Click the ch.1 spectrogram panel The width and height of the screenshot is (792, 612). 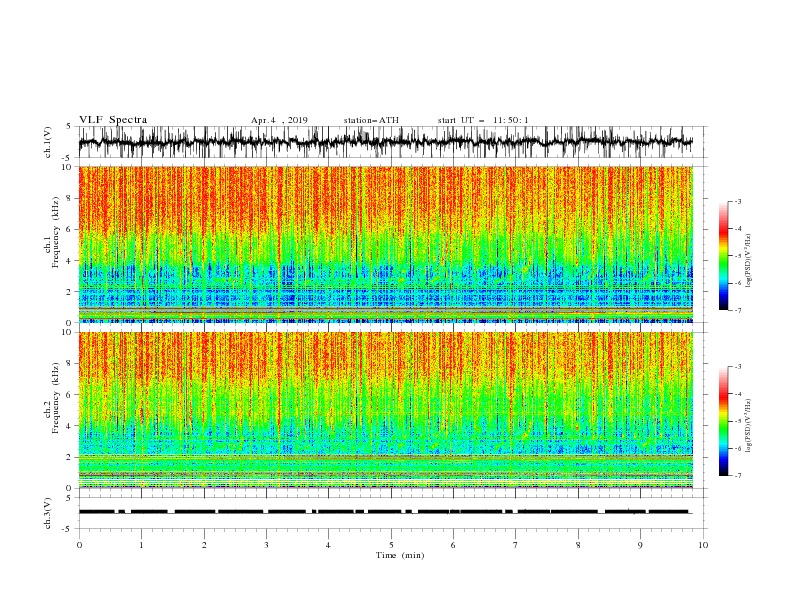tap(386, 244)
